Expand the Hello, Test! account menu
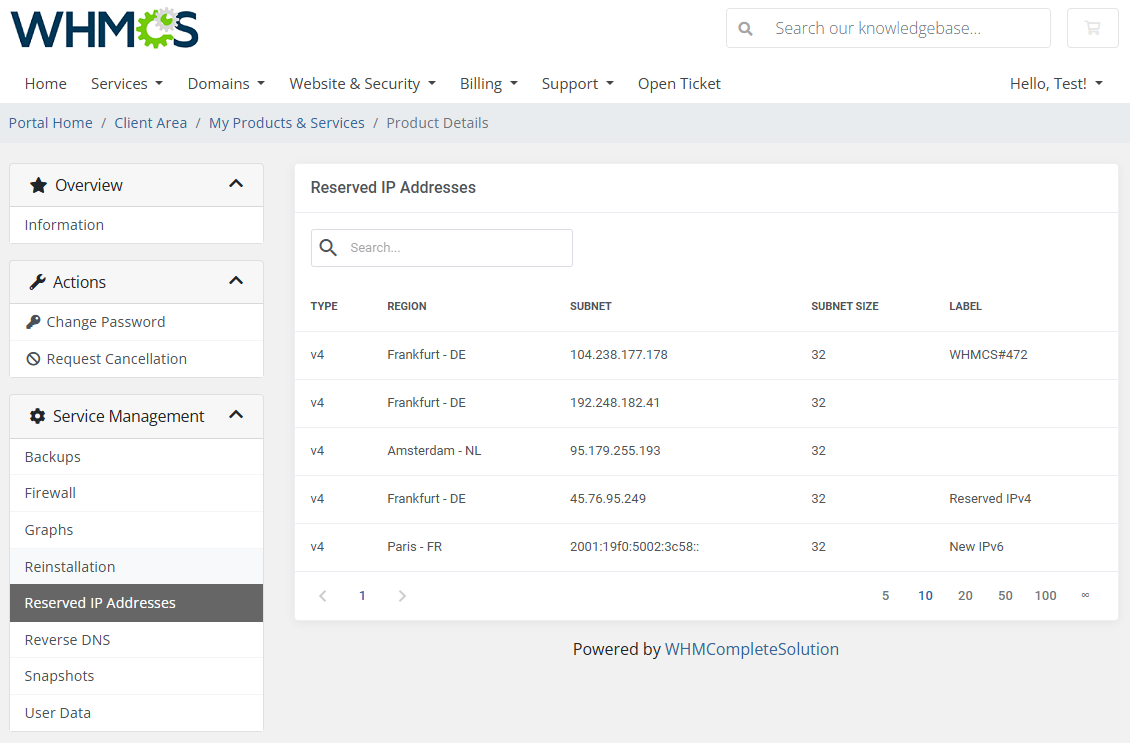The height and width of the screenshot is (743, 1130). 1055,84
